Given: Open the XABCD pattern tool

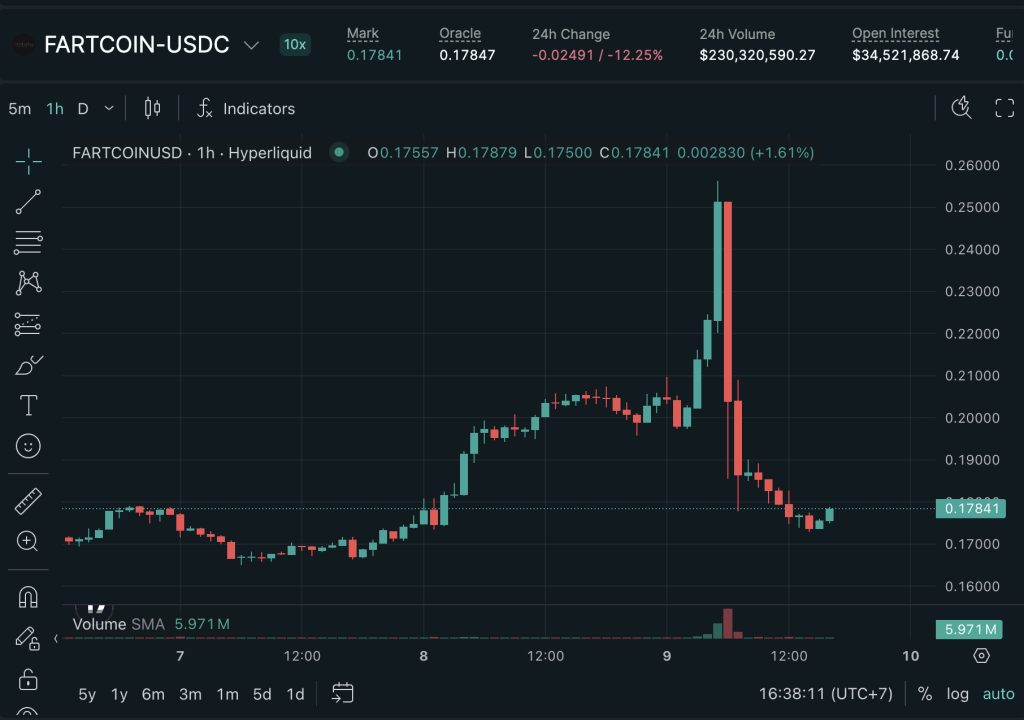Looking at the screenshot, I should tap(27, 283).
